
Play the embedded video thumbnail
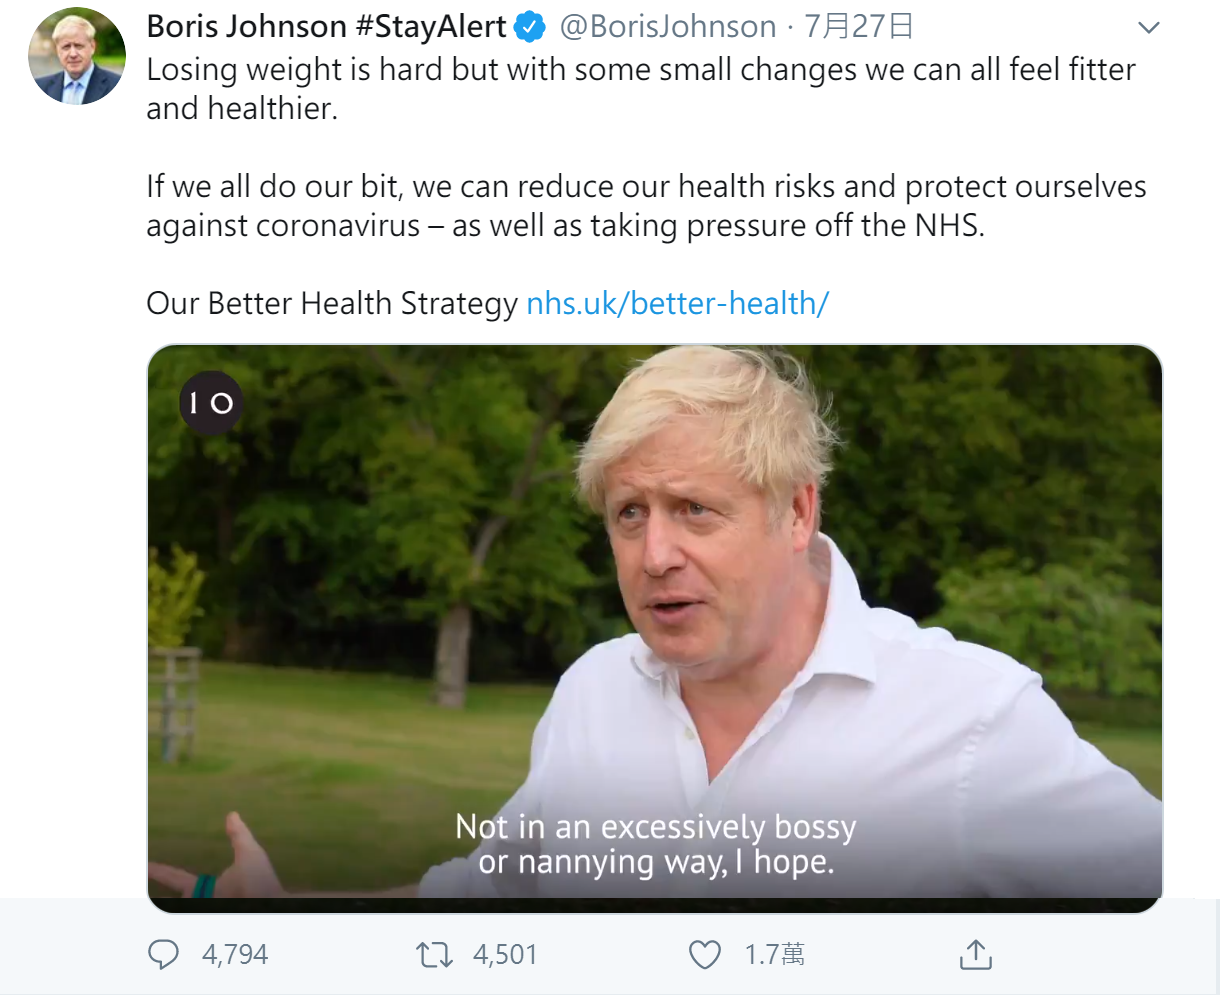[x=655, y=628]
